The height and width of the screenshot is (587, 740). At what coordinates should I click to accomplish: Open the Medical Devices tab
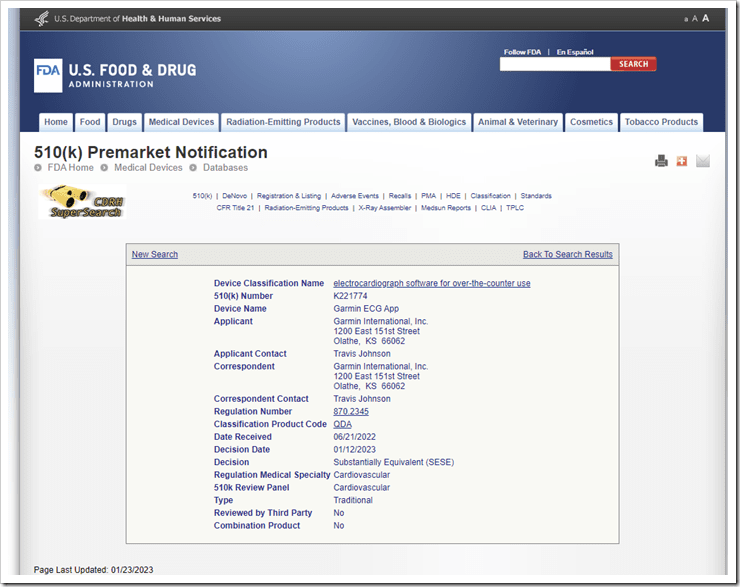(x=181, y=122)
